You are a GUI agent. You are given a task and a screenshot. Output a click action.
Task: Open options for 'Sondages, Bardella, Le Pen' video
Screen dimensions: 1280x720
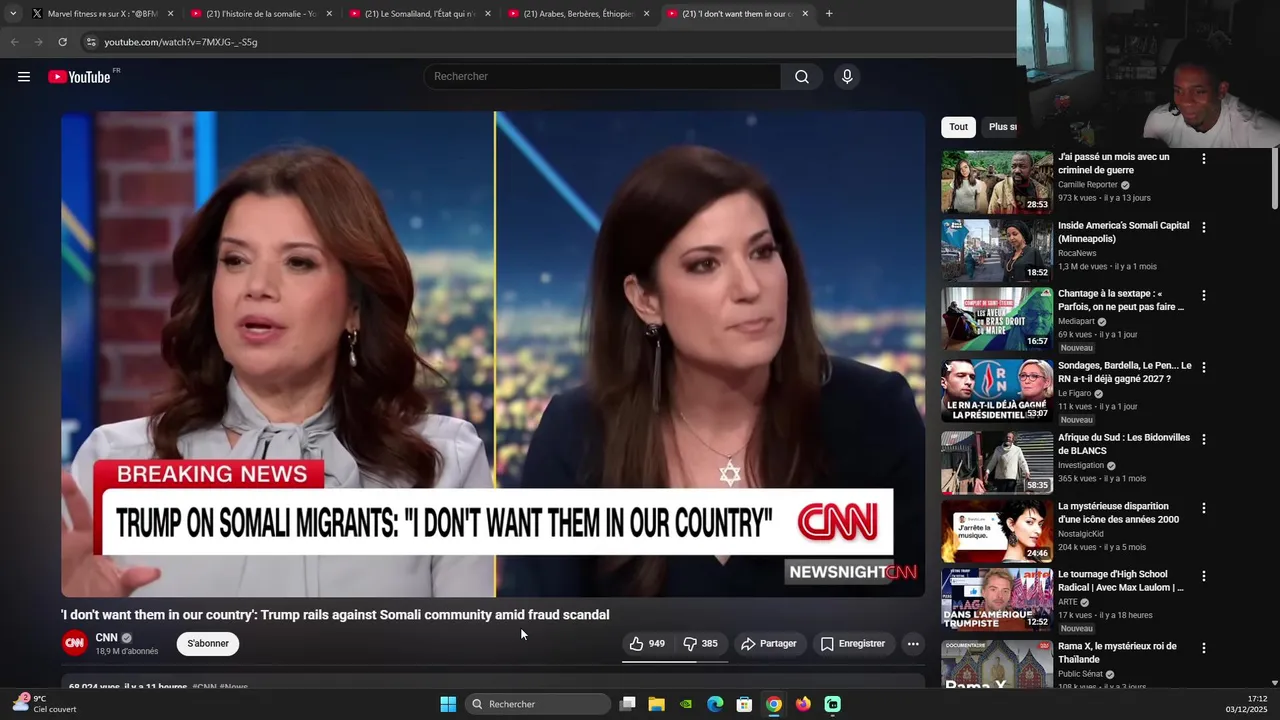1204,368
